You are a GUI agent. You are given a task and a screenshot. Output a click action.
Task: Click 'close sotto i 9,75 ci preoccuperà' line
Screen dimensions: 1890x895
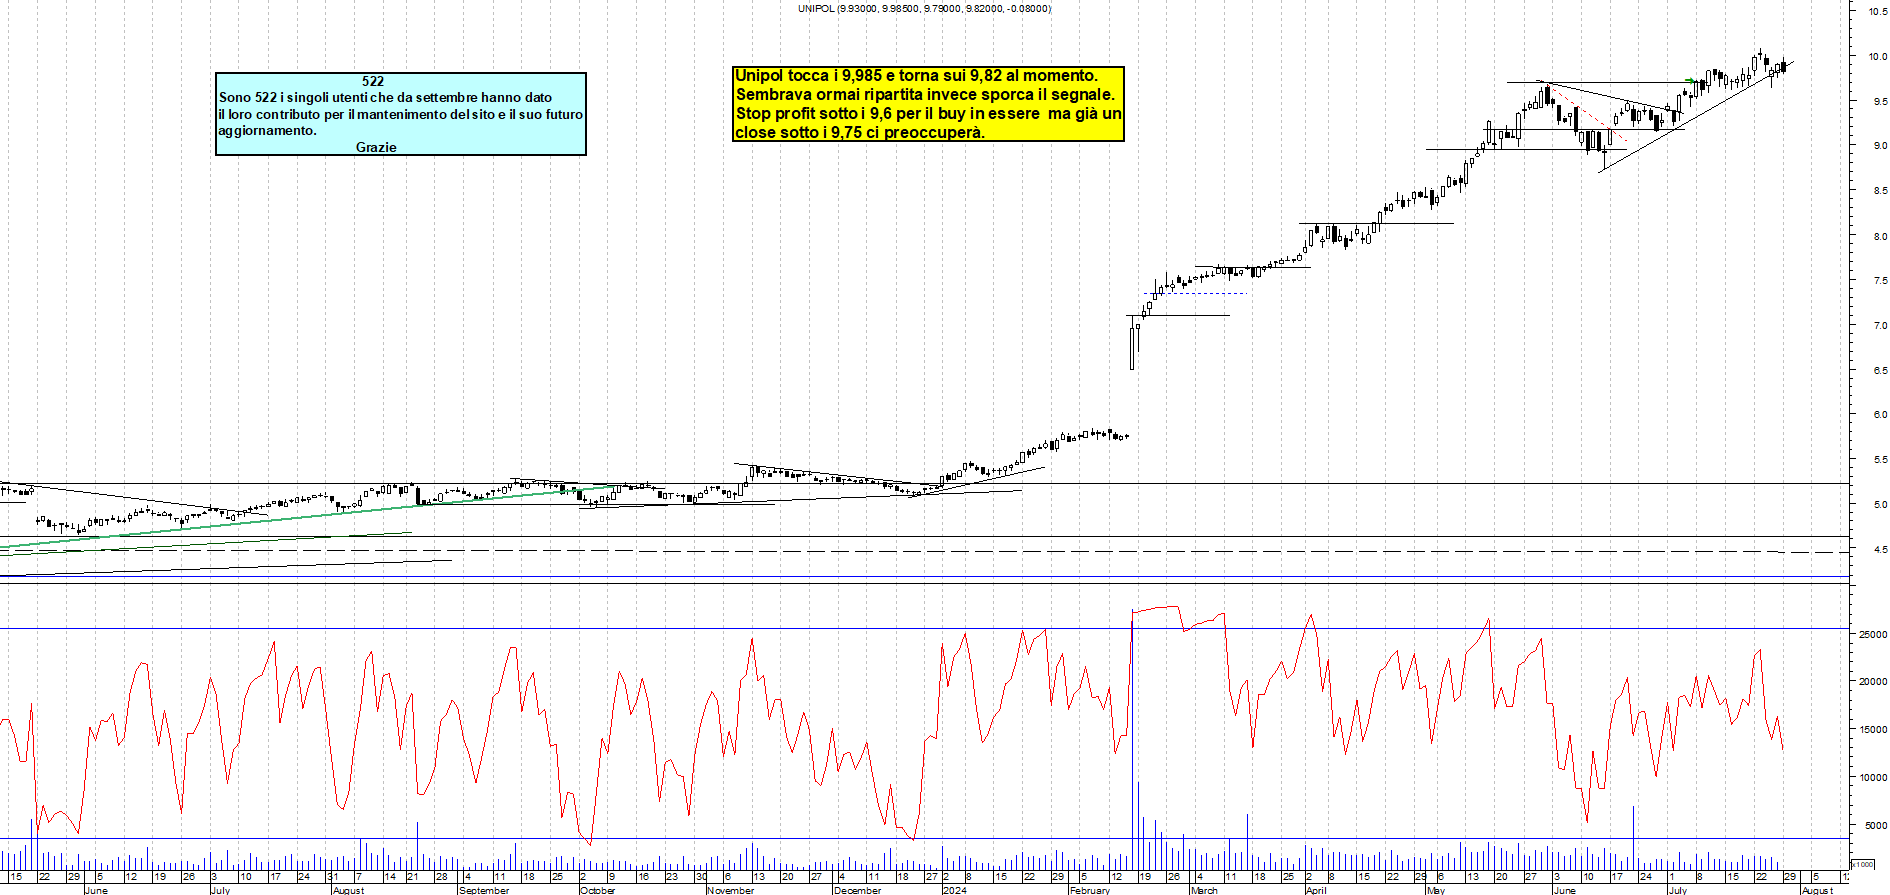pyautogui.click(x=860, y=132)
